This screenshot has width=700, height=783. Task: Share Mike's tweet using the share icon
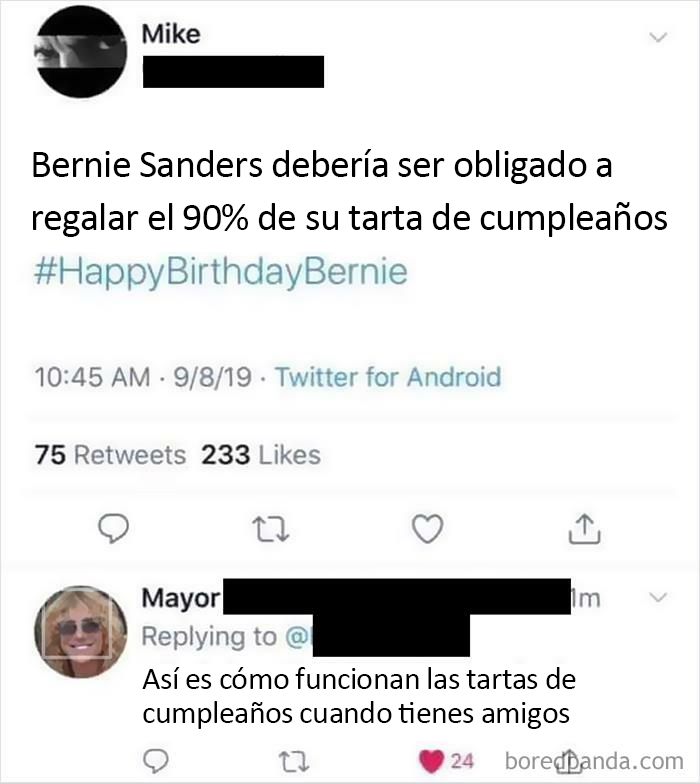click(583, 527)
